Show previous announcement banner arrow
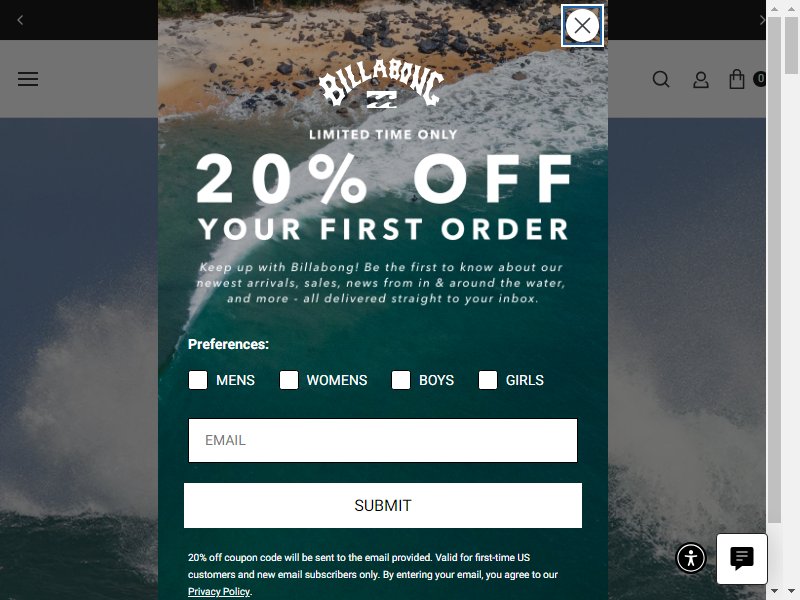 point(20,20)
